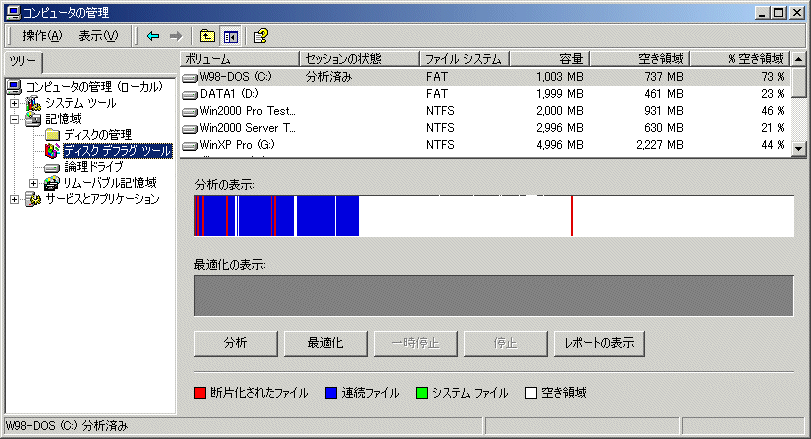This screenshot has width=811, height=439.
Task: Click the ディスクの管理 folder icon
Action: click(x=52, y=135)
